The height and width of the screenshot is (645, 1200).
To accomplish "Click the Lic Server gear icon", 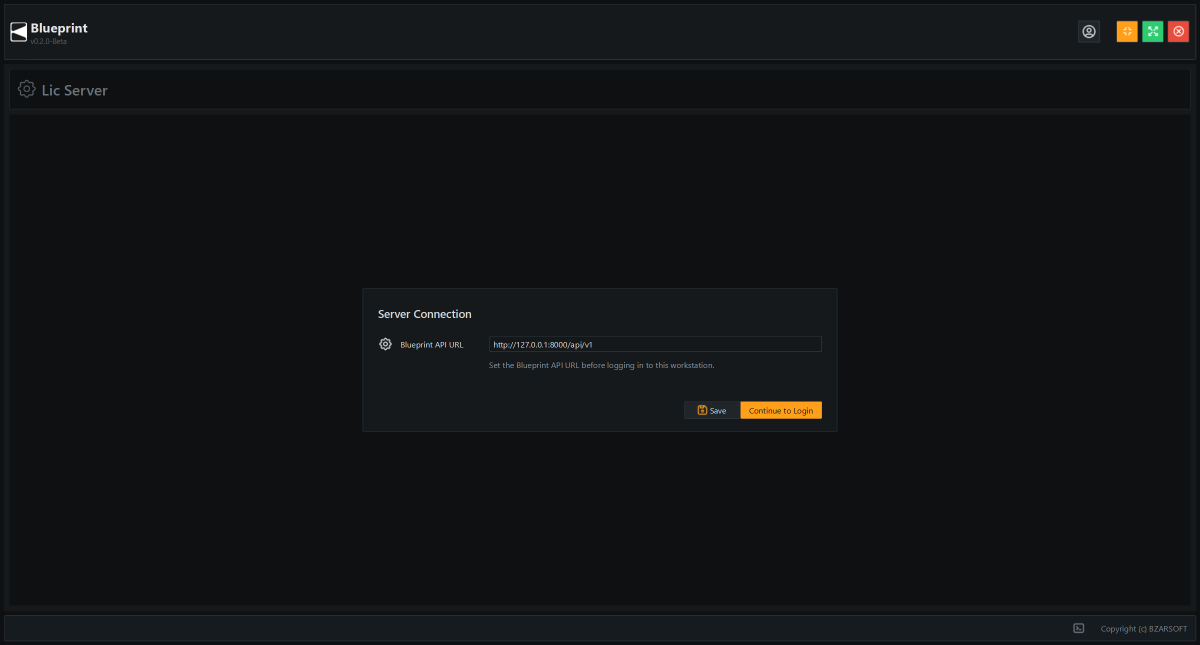I will point(27,89).
